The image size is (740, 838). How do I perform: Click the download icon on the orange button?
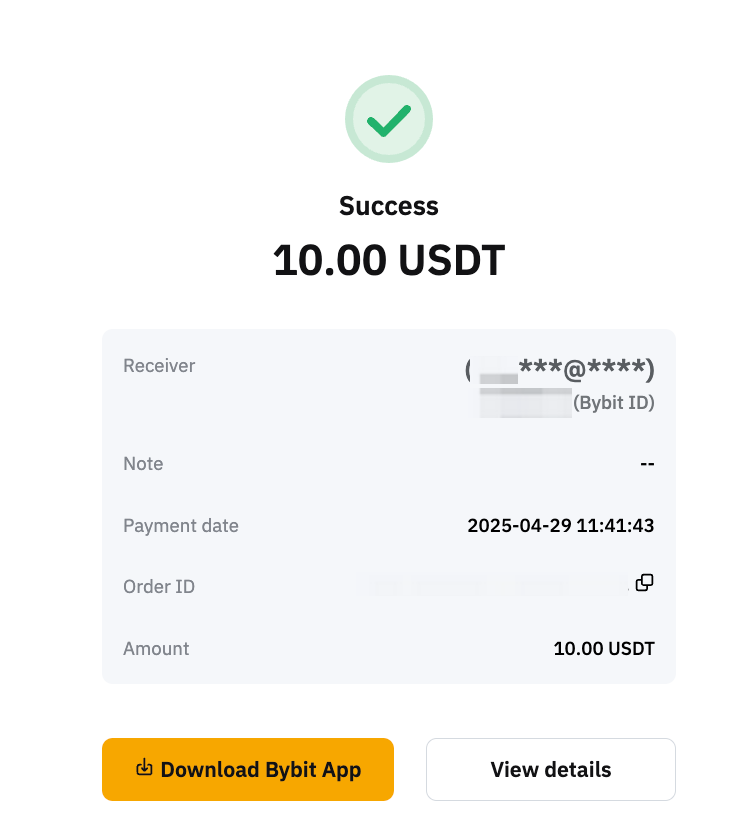(144, 768)
